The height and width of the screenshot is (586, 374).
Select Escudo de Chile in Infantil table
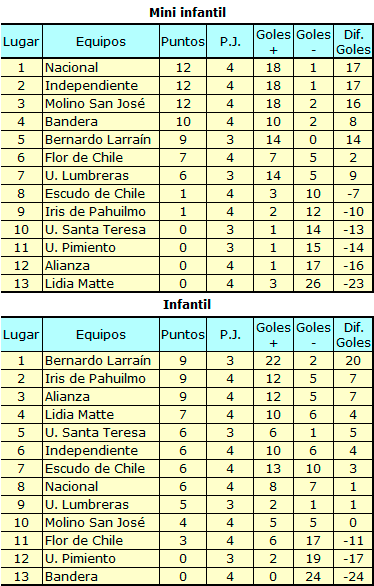(x=95, y=468)
